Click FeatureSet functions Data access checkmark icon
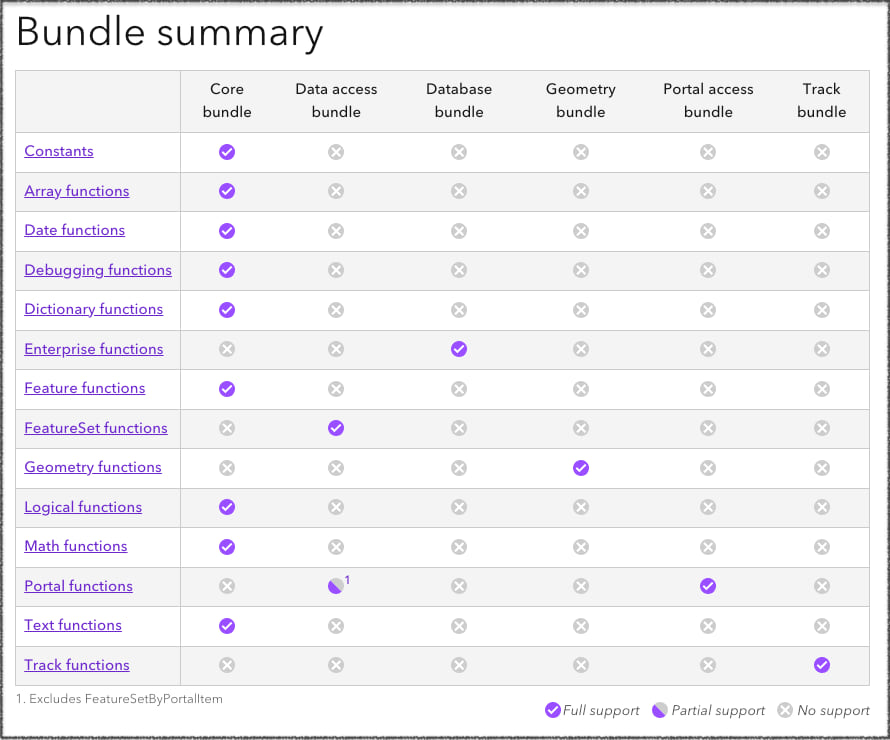 tap(336, 428)
